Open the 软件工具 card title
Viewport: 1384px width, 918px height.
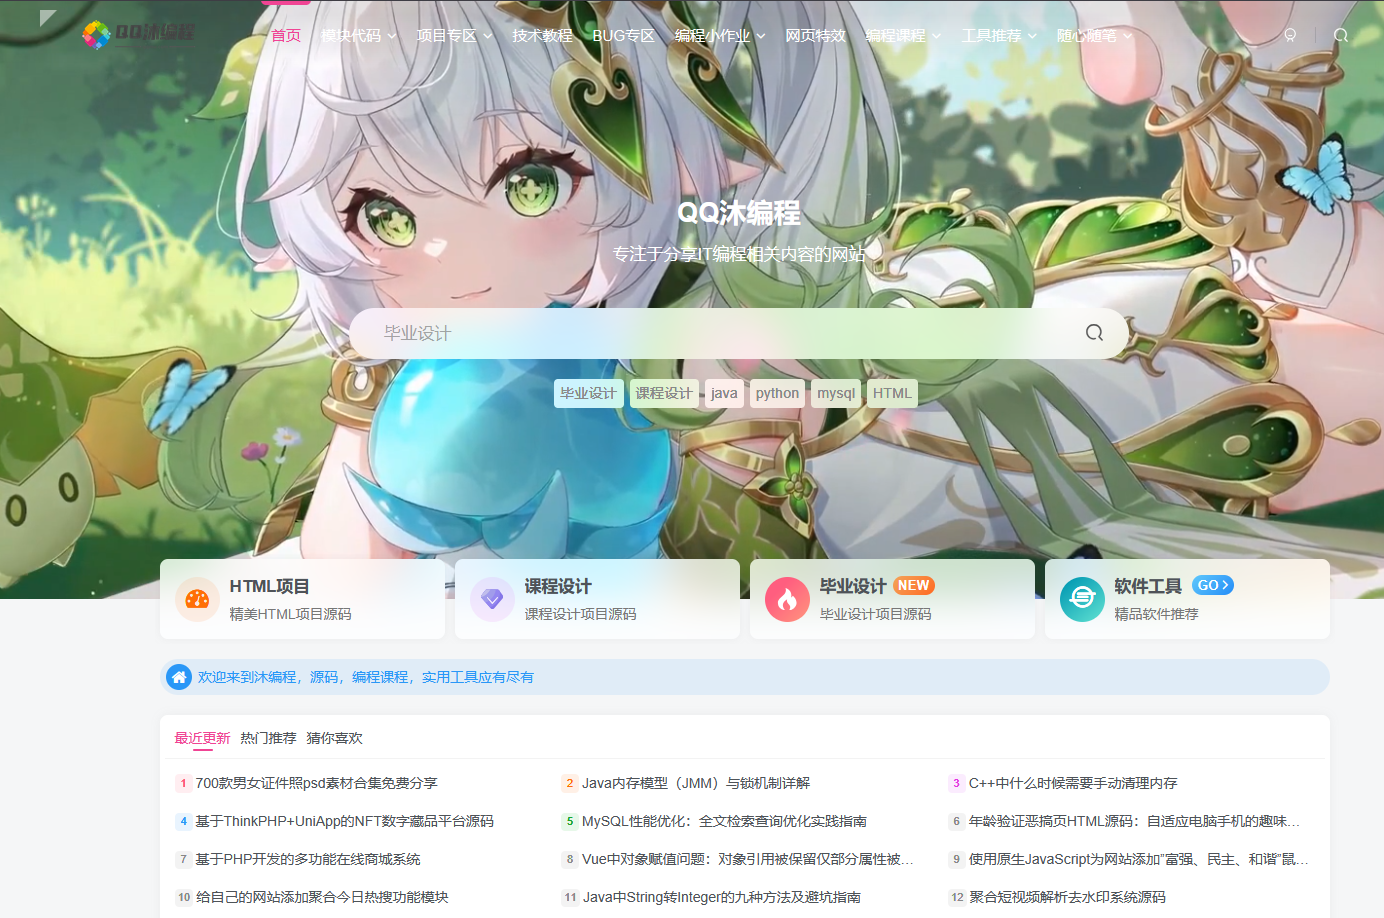click(1148, 586)
